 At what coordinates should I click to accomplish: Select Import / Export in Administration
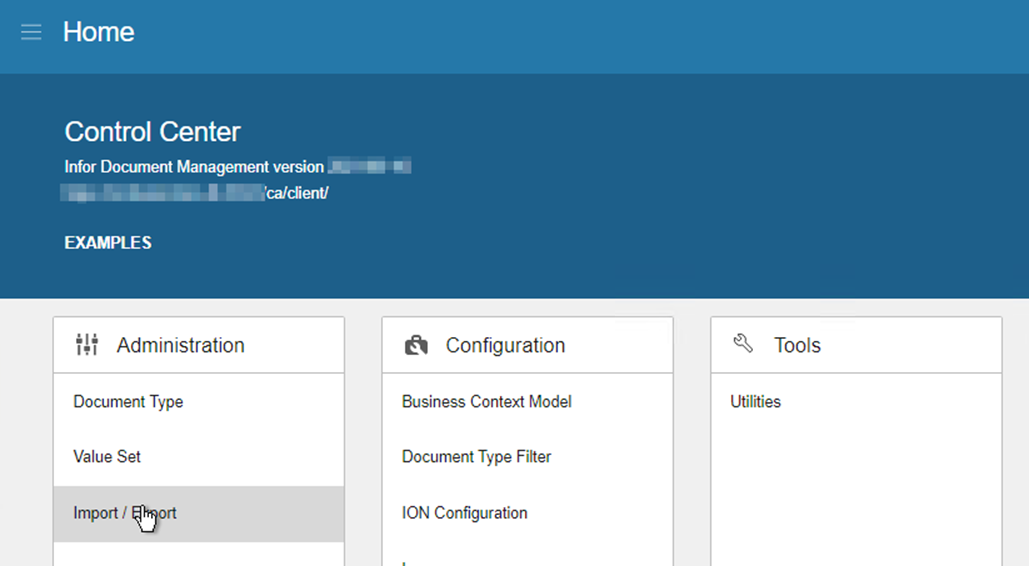click(125, 513)
